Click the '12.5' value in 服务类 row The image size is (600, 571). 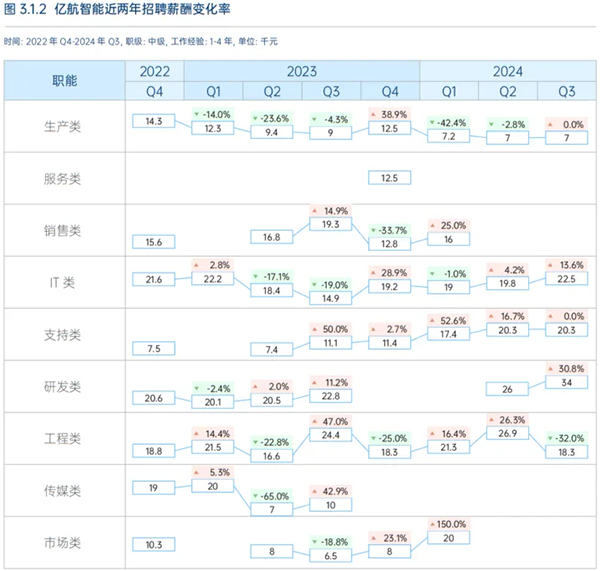point(390,178)
